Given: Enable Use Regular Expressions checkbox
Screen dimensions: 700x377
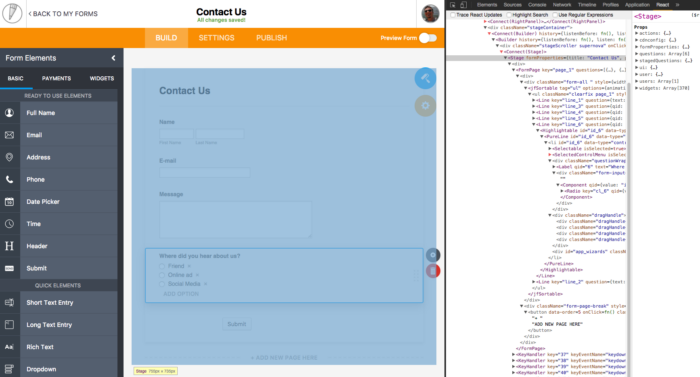Looking at the screenshot, I should [555, 15].
